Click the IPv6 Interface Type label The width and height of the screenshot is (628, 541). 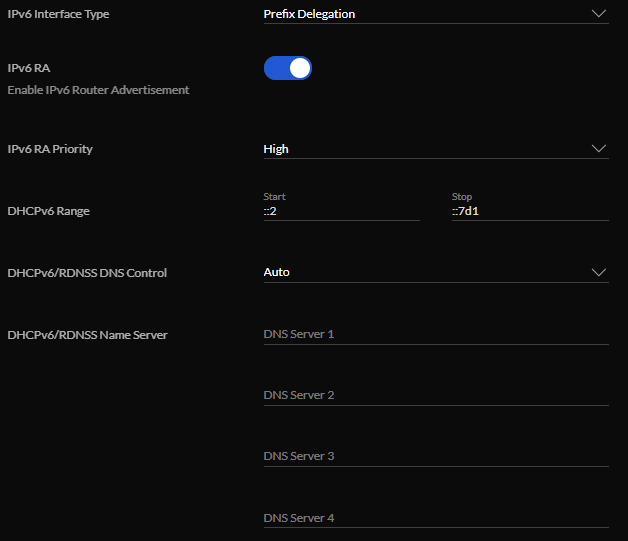click(x=58, y=14)
